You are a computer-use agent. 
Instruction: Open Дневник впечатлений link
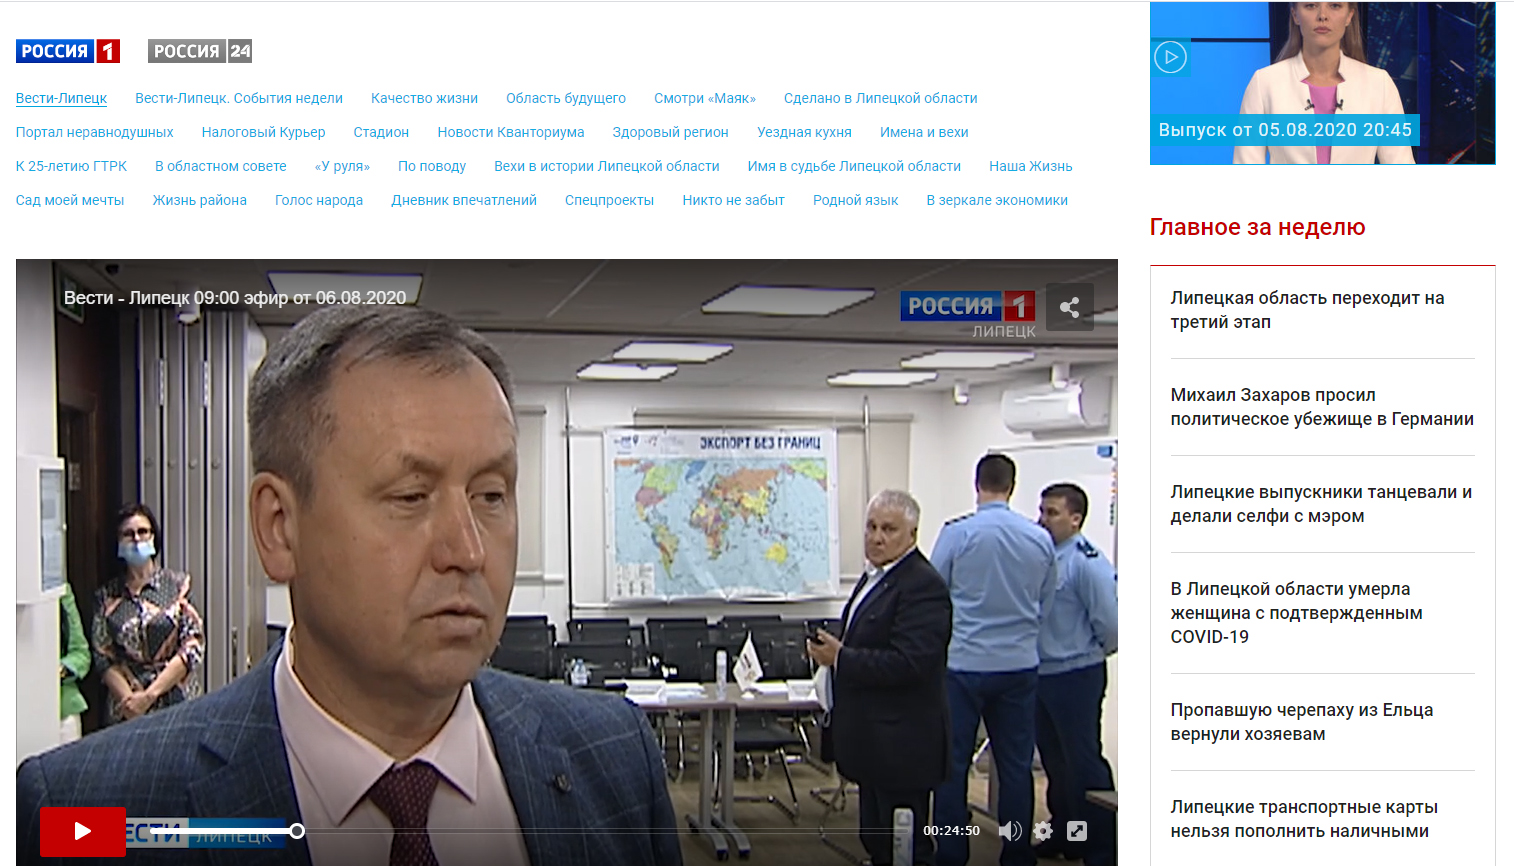click(x=464, y=200)
